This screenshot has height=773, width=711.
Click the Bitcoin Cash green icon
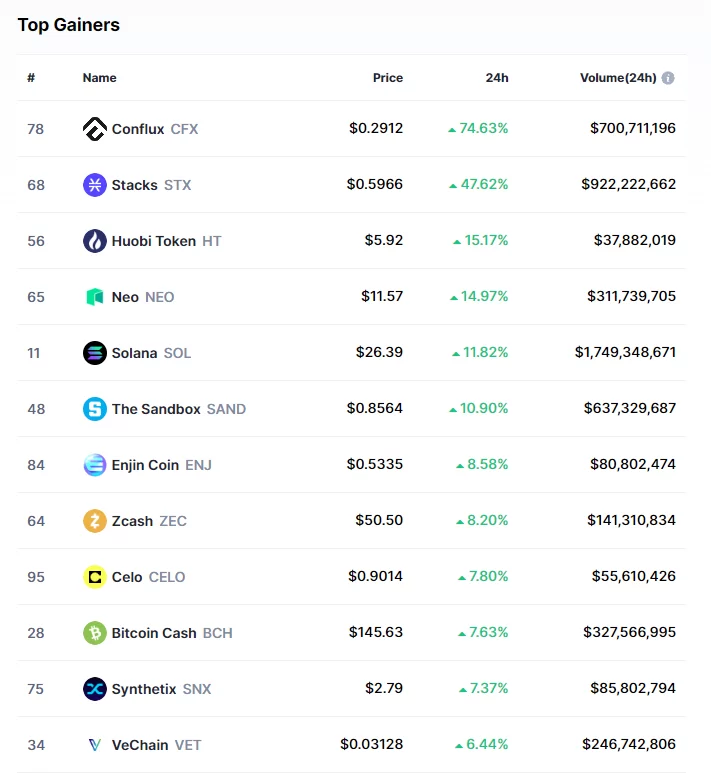(95, 633)
